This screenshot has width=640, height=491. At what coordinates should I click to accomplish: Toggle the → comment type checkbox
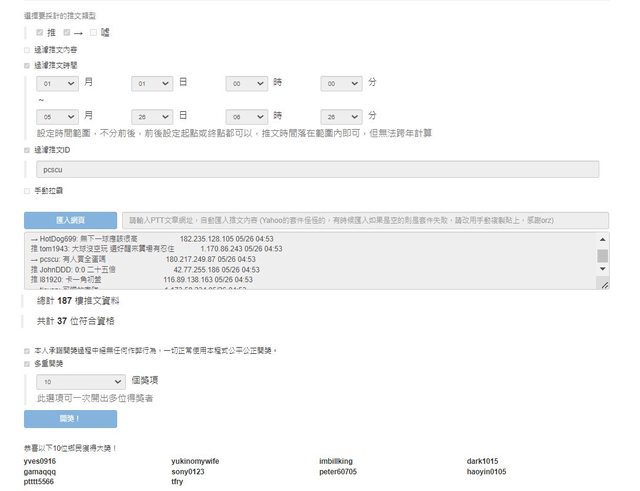[x=67, y=33]
